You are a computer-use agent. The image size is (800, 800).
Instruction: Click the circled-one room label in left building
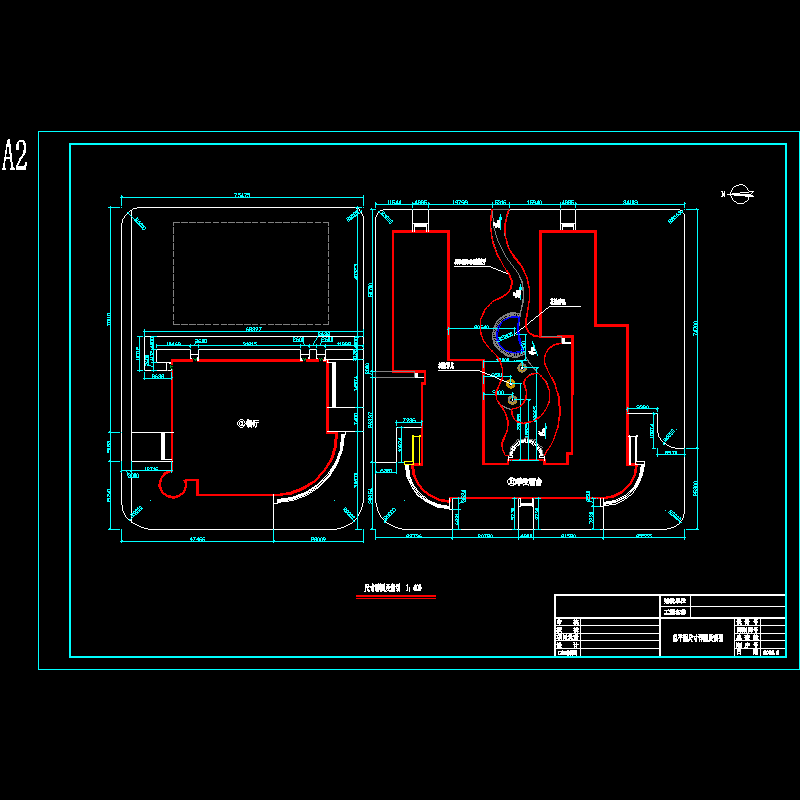point(247,424)
